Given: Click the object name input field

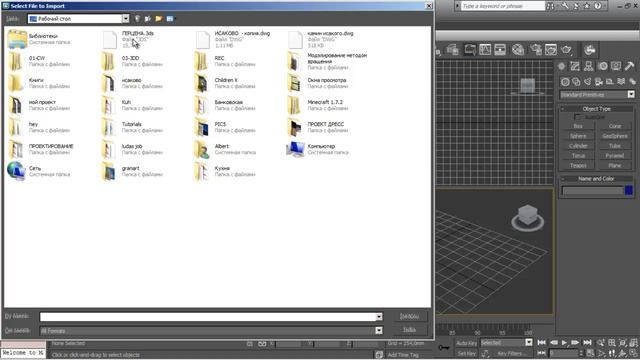Looking at the screenshot, I should pyautogui.click(x=592, y=190).
